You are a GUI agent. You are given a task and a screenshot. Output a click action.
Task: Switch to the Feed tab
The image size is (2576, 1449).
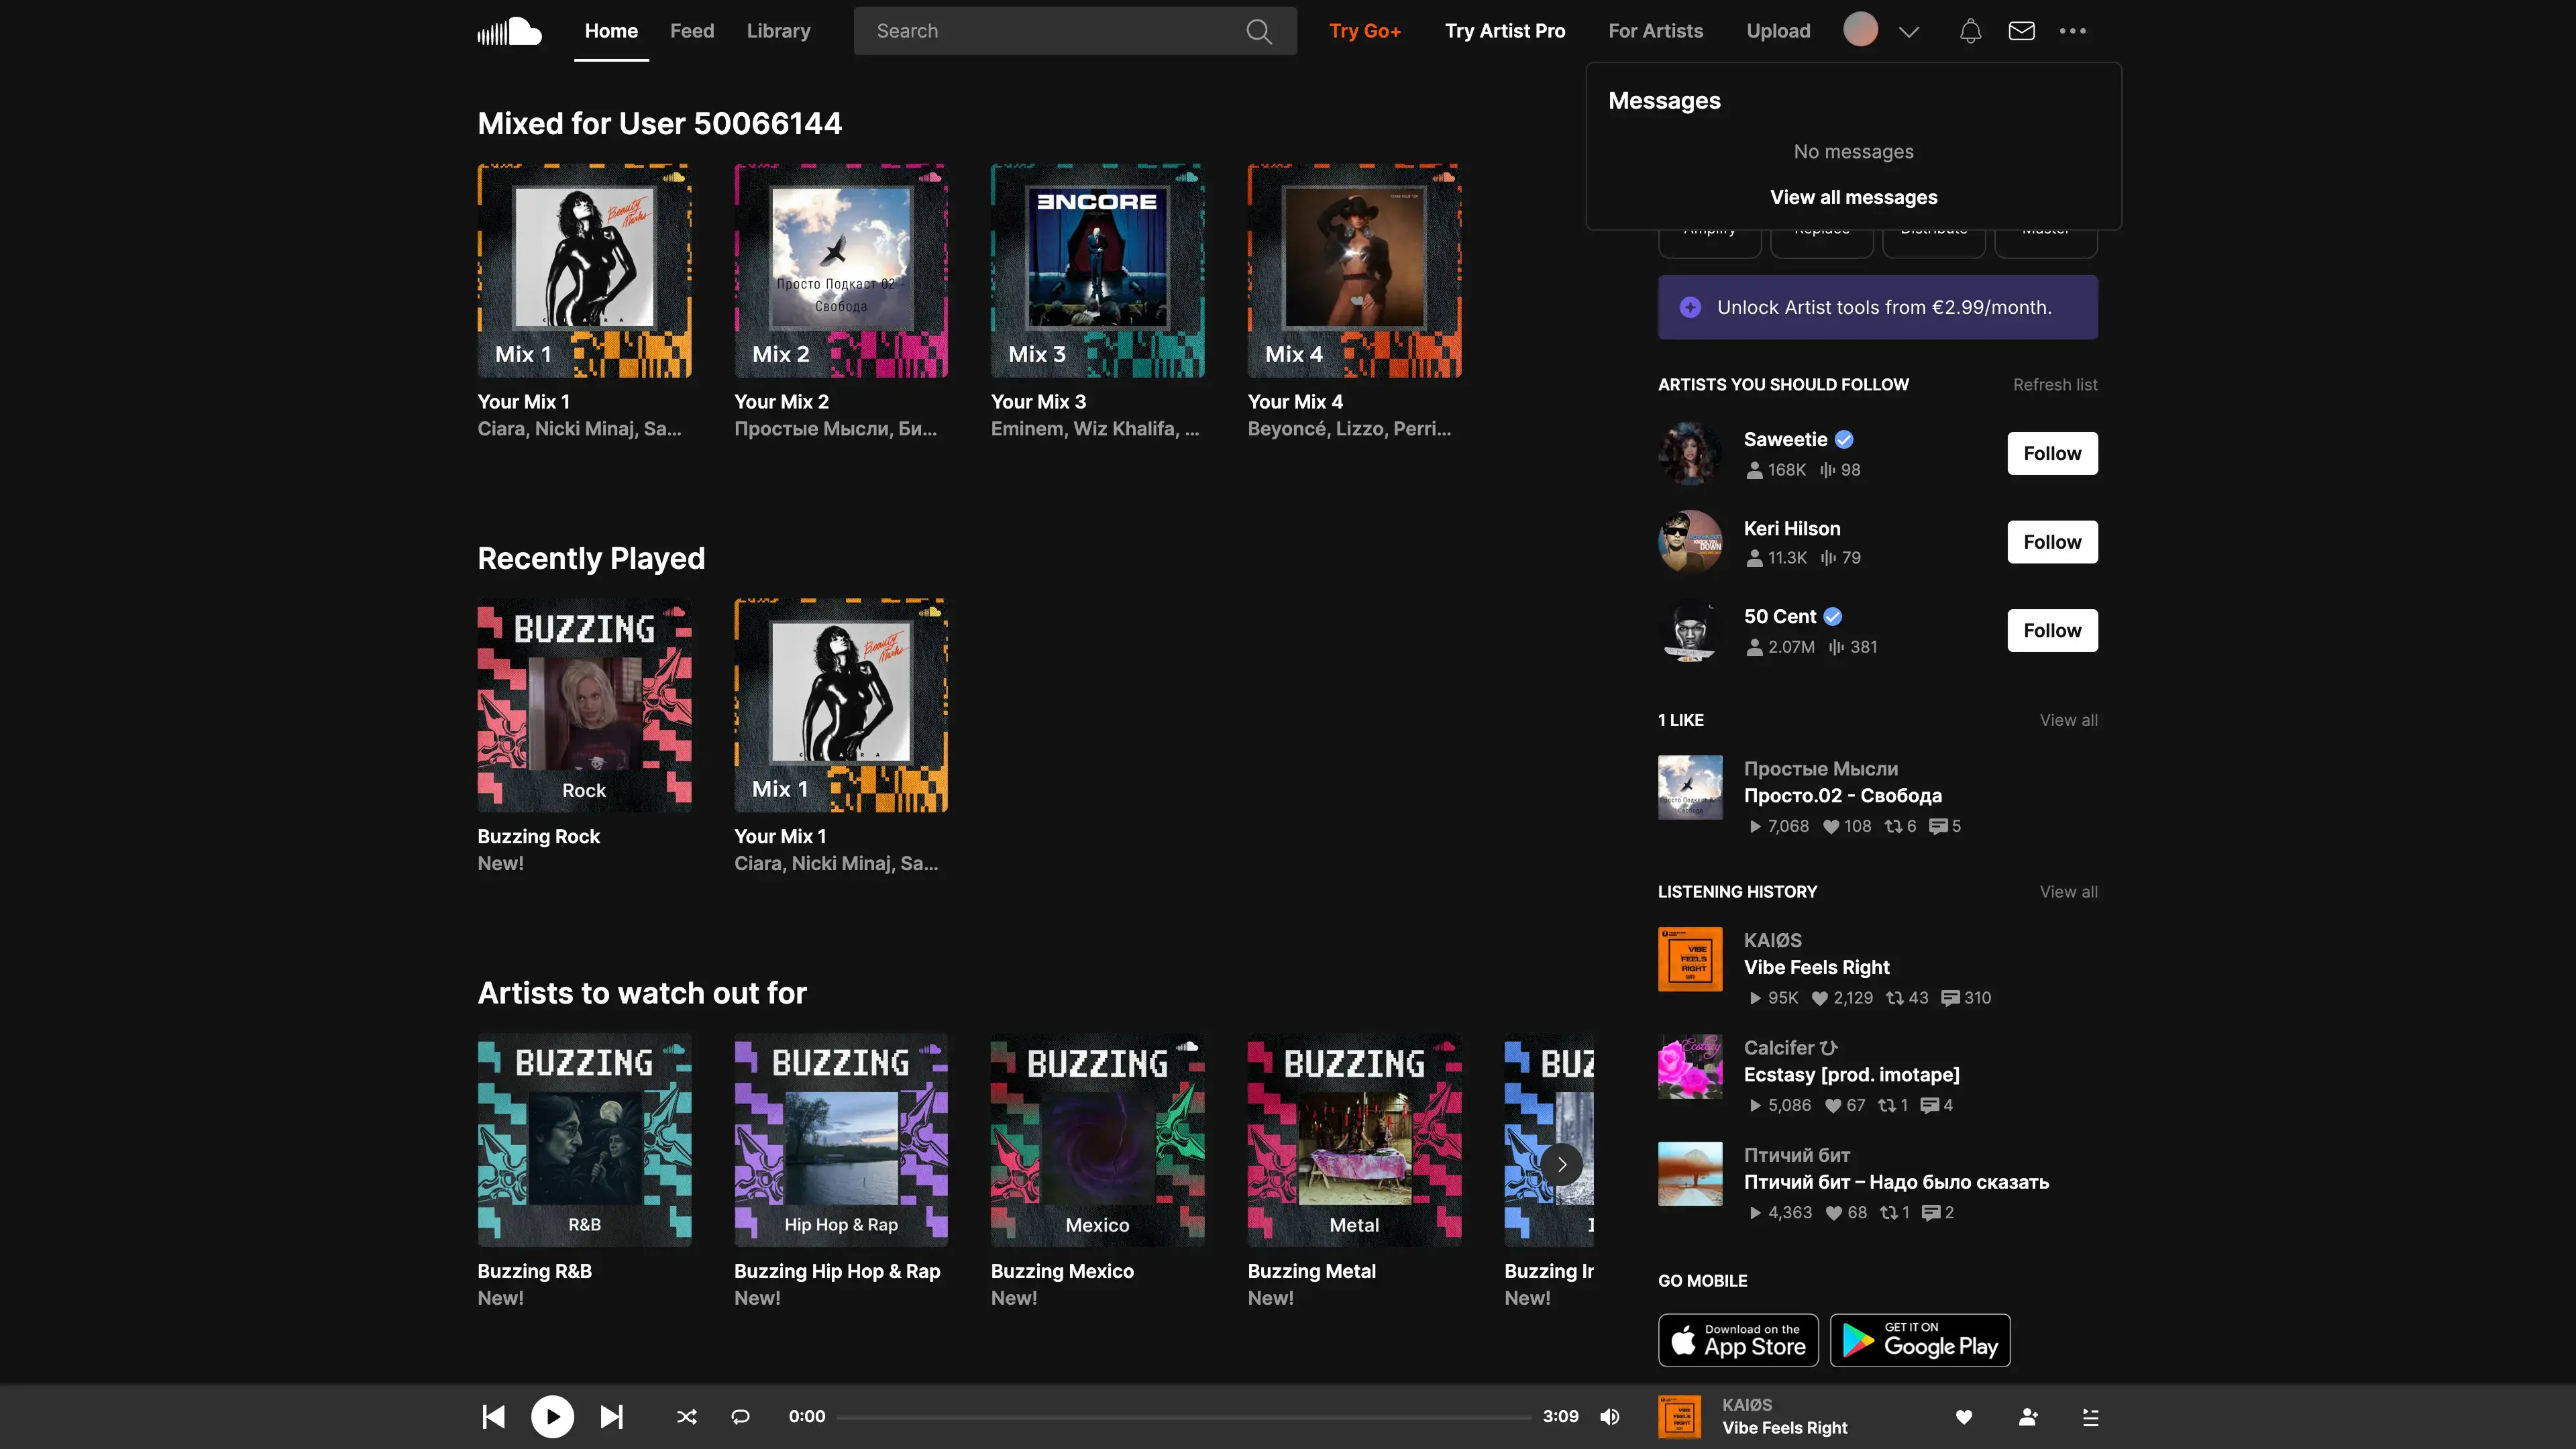691,31
